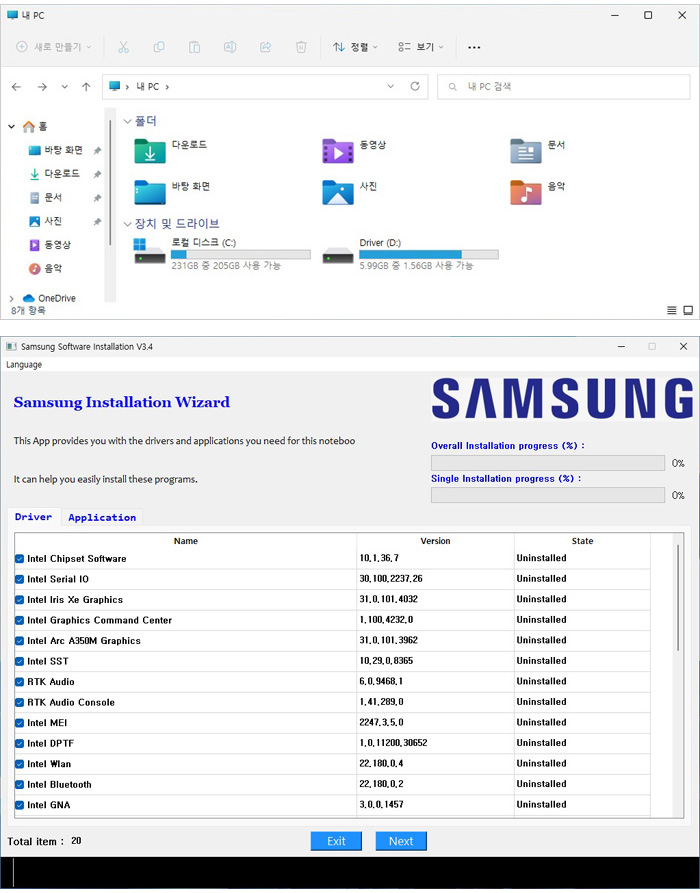The height and width of the screenshot is (893, 700).
Task: Collapse the 홈 tree node in sidebar
Action: pos(11,126)
